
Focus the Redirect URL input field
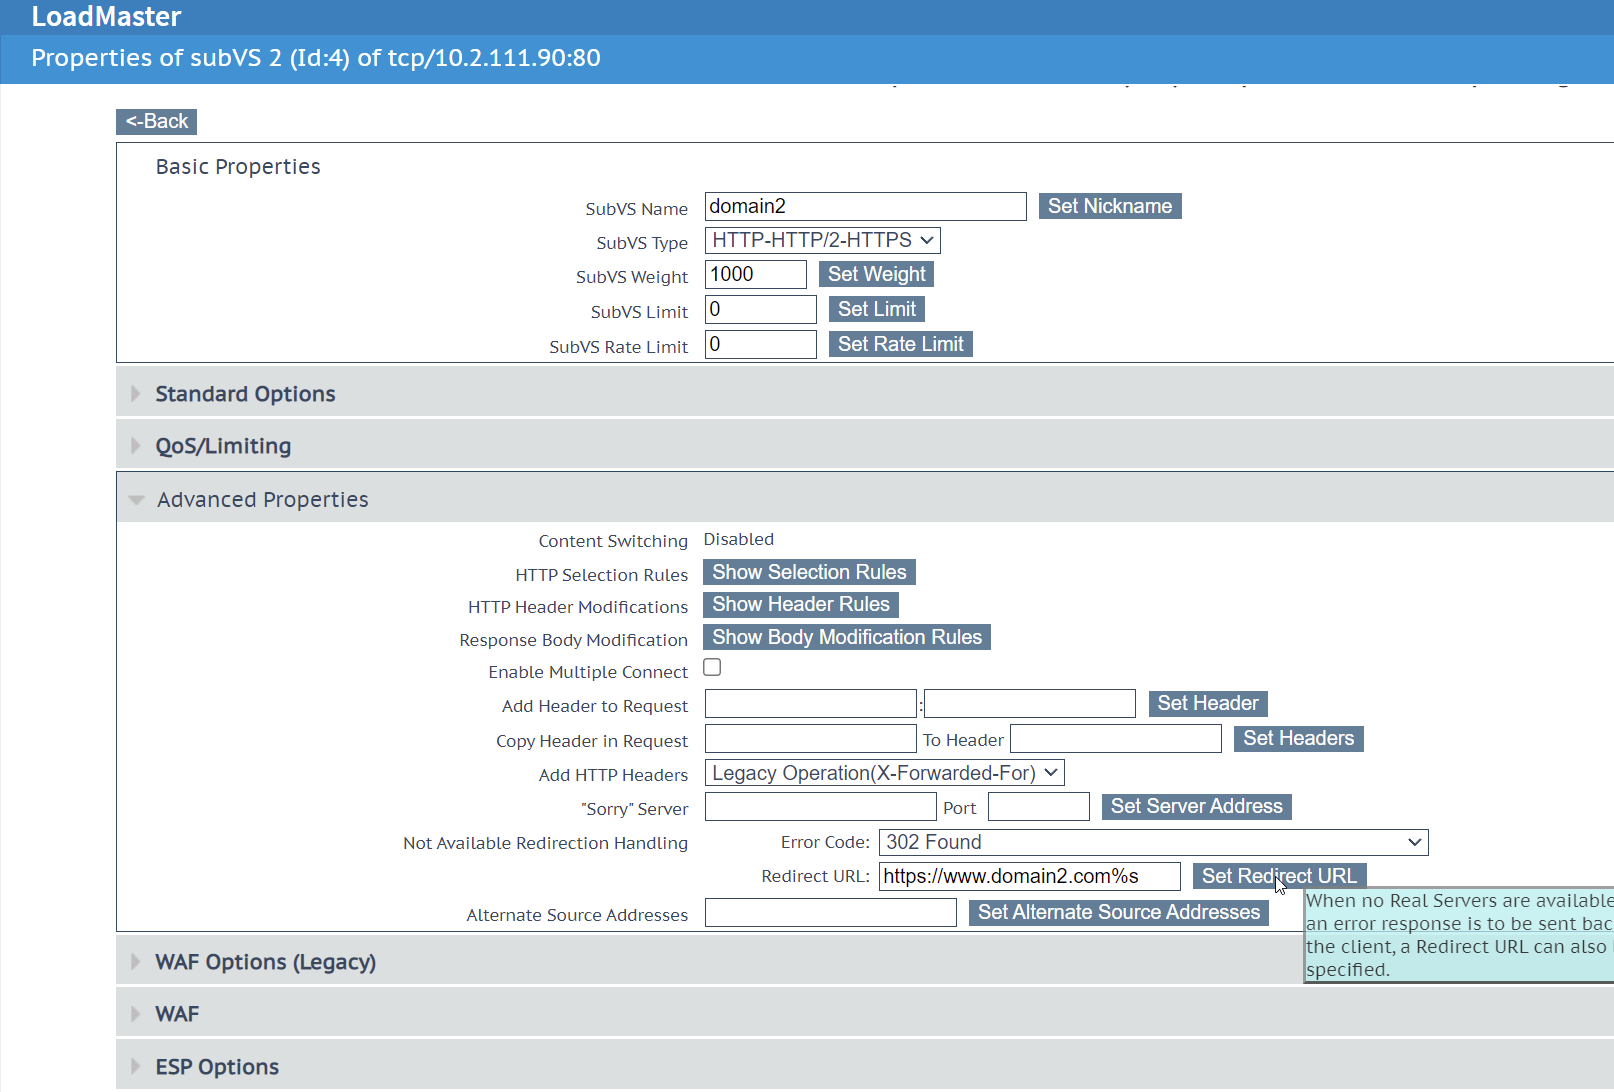click(x=1030, y=876)
